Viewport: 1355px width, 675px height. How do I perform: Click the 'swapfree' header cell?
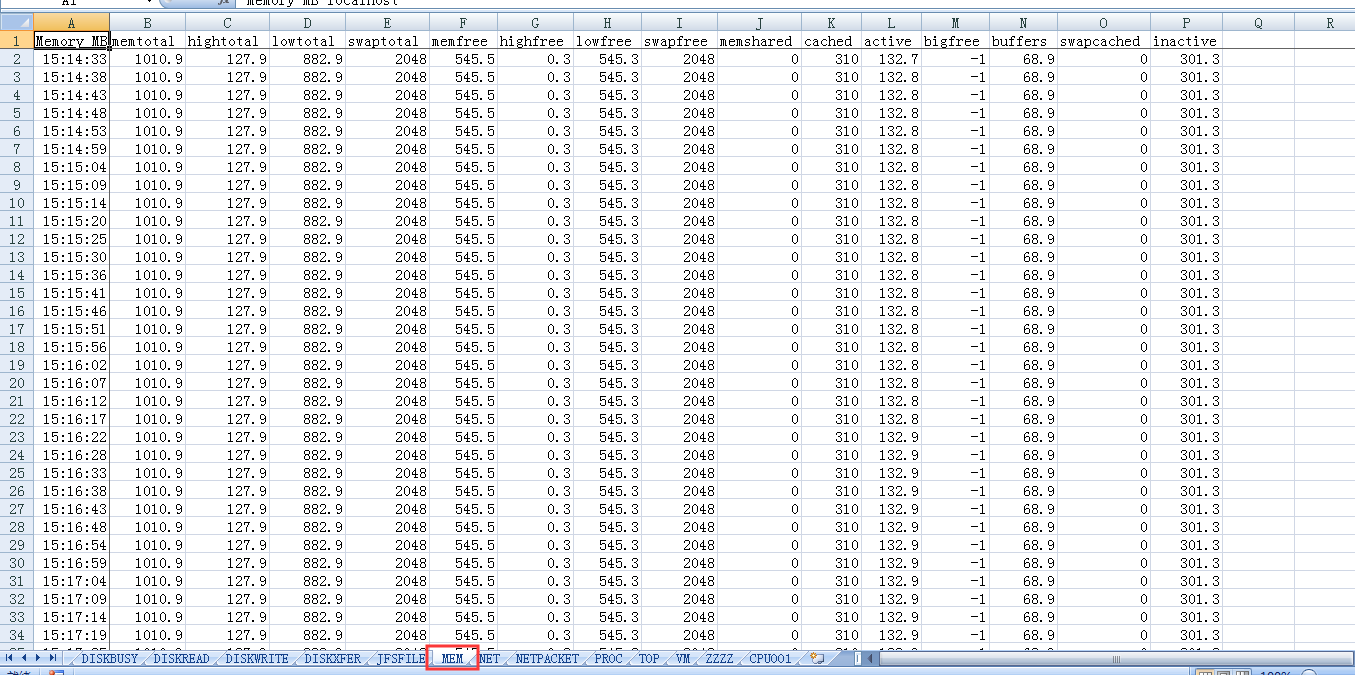[x=679, y=41]
